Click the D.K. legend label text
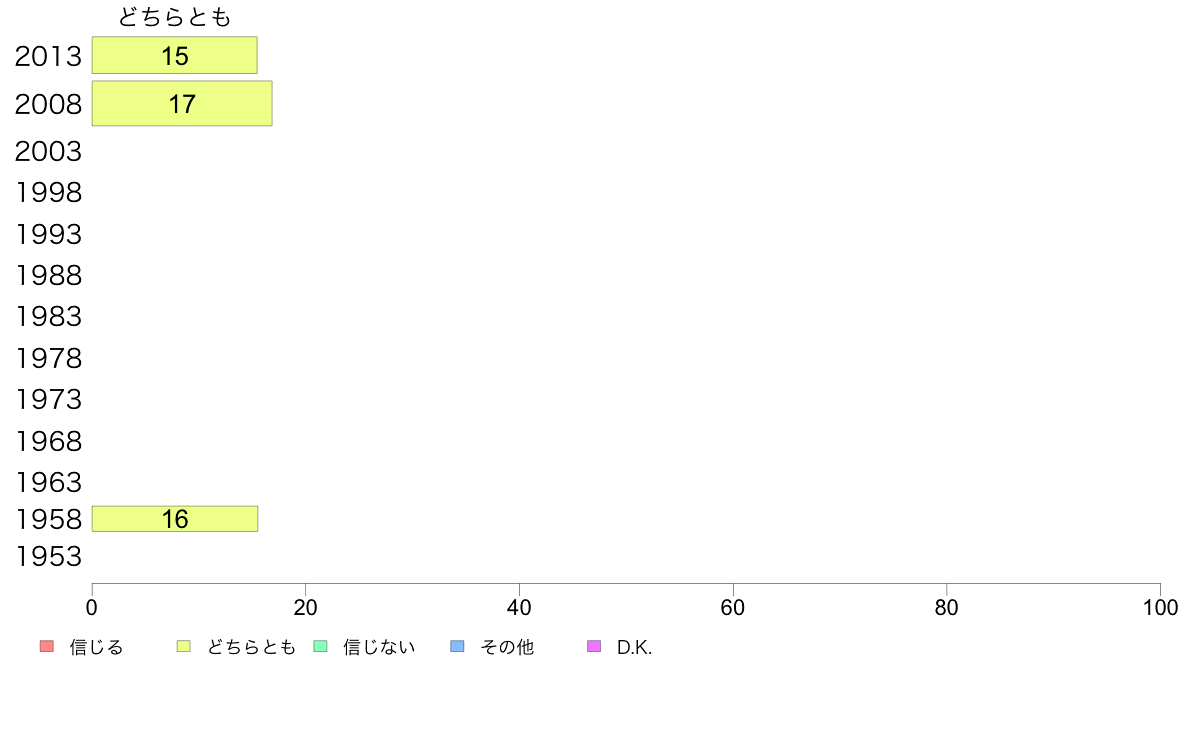 pyautogui.click(x=634, y=647)
